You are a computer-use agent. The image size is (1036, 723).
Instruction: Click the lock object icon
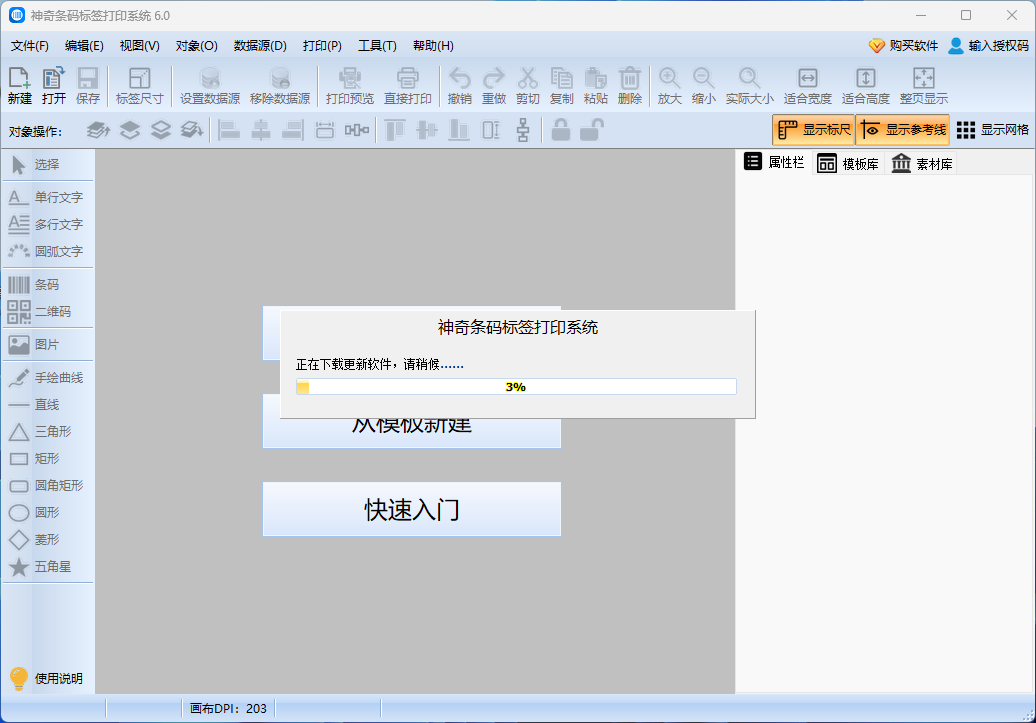pyautogui.click(x=561, y=130)
